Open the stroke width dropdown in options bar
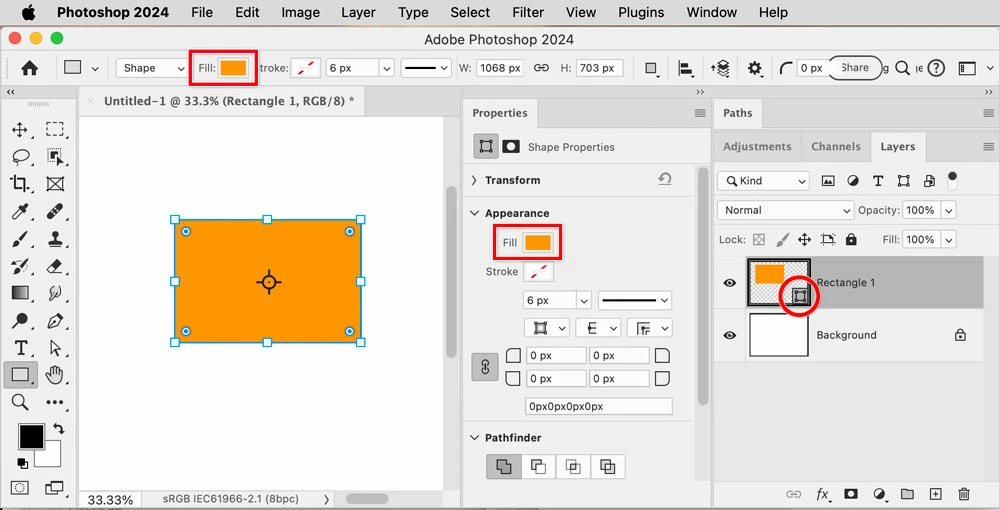 (386, 68)
